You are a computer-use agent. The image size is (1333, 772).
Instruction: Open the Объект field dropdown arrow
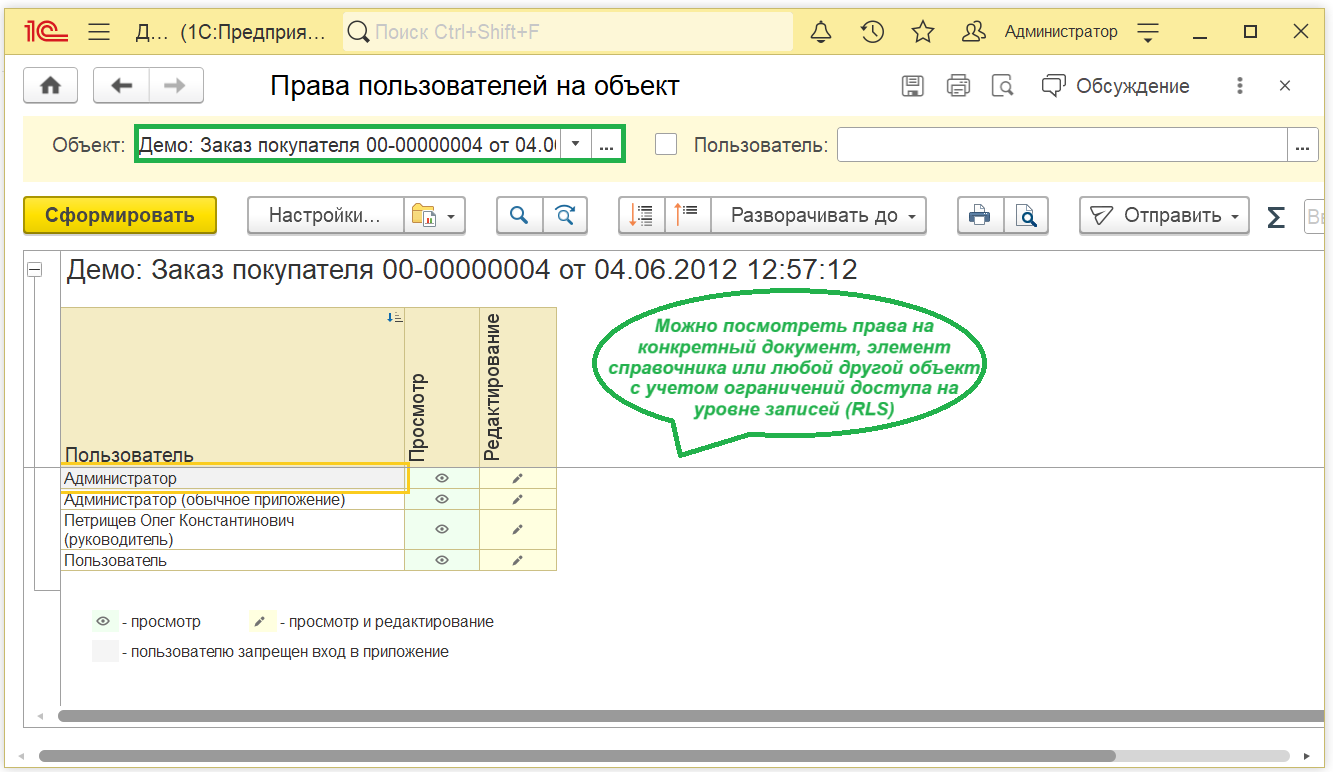575,145
